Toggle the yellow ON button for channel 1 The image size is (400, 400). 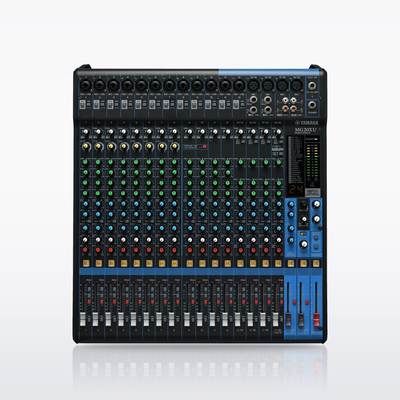click(x=85, y=263)
